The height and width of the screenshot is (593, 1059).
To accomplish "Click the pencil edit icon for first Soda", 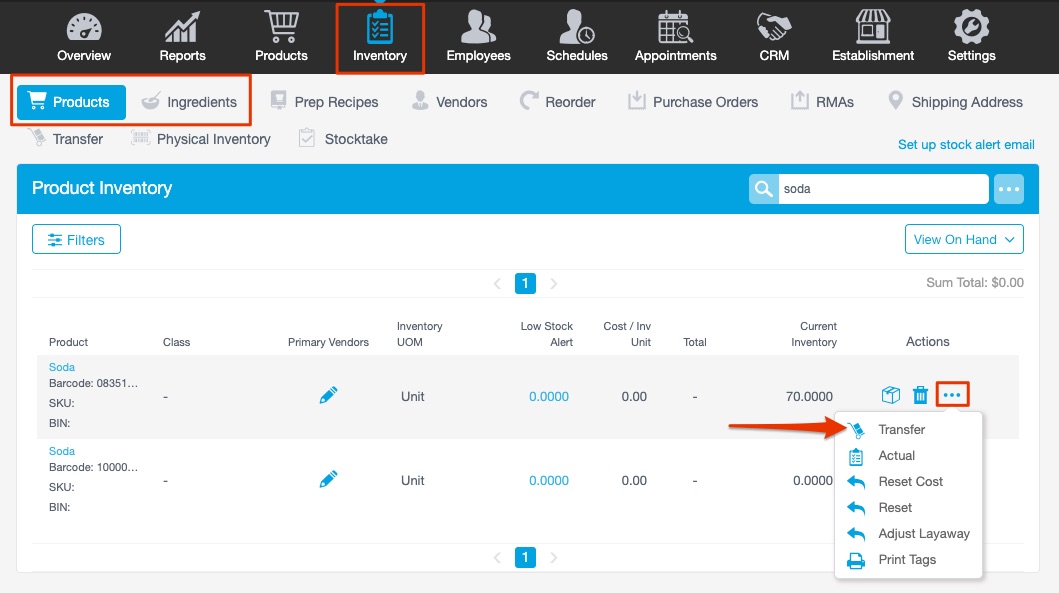I will click(328, 394).
